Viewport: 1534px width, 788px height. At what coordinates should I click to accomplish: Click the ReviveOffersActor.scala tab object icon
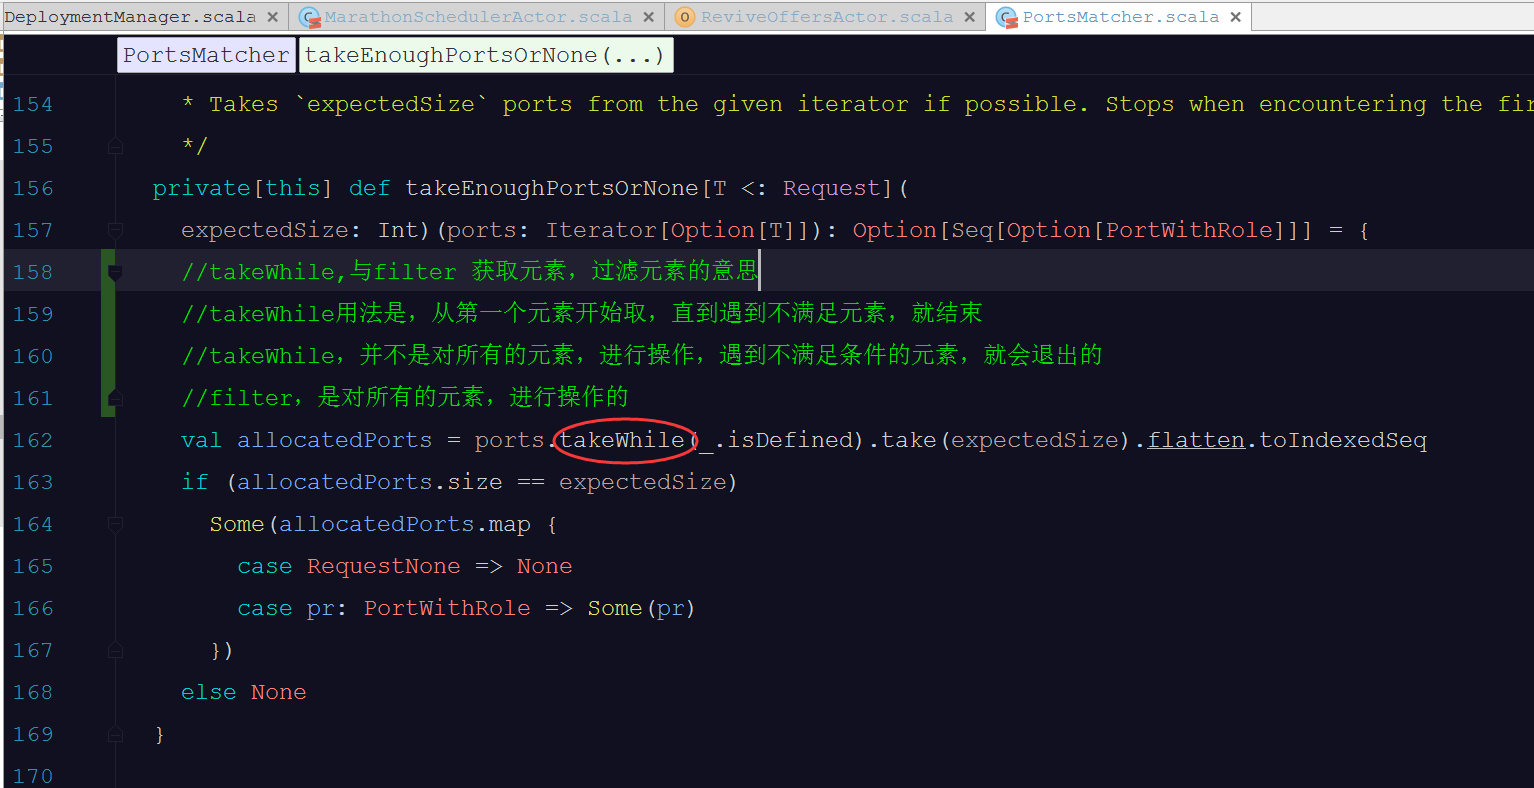[684, 17]
